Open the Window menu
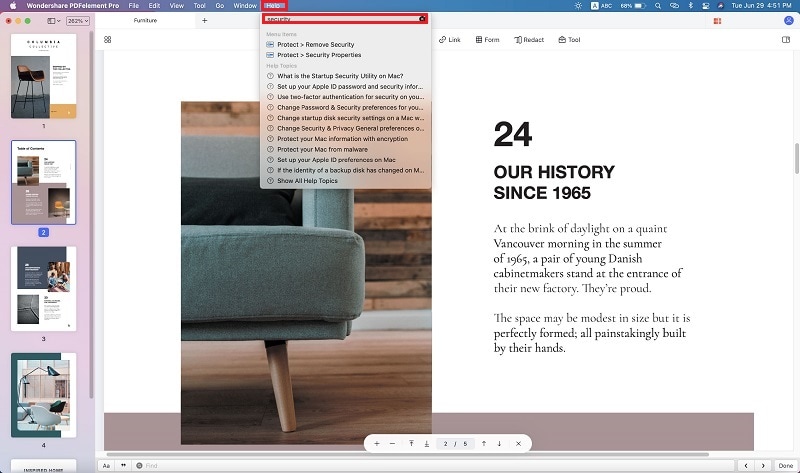 [245, 6]
